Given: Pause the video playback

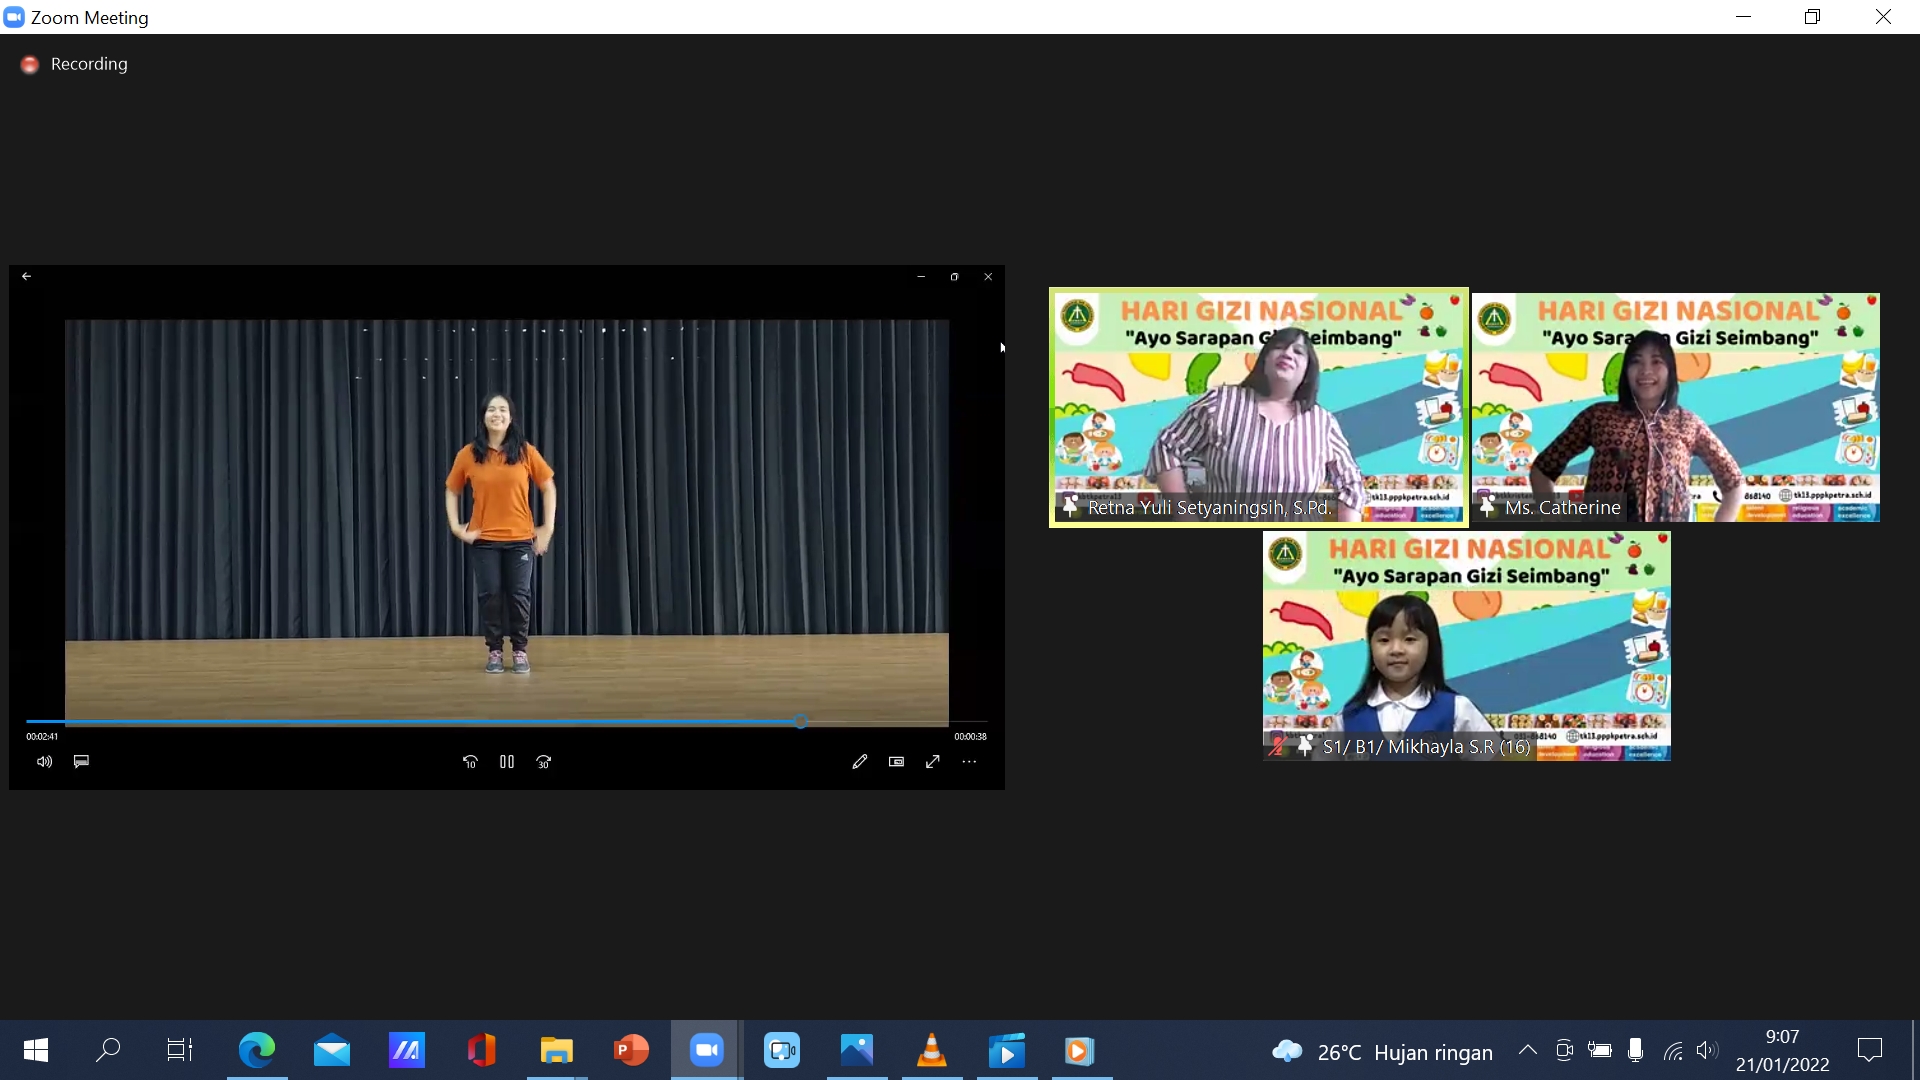Looking at the screenshot, I should [507, 762].
